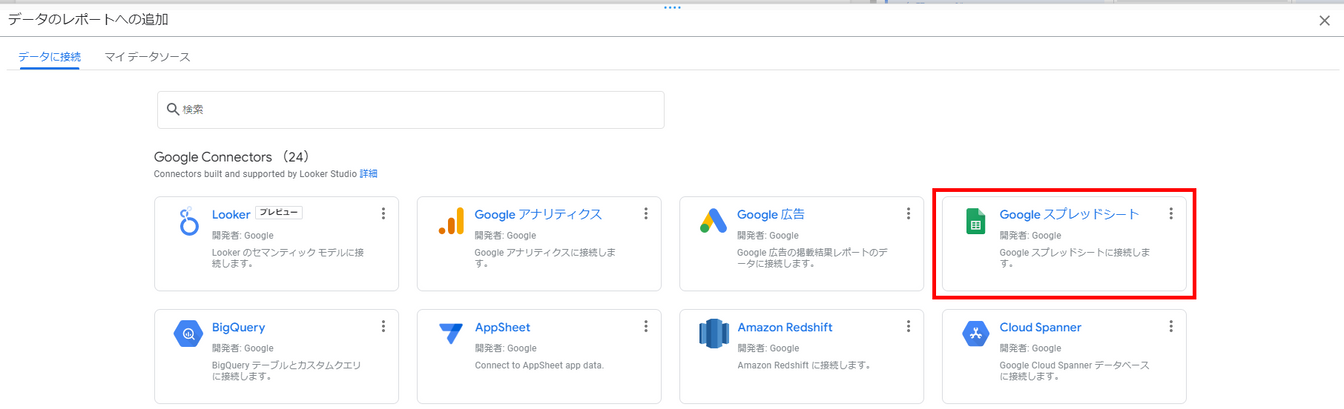
Task: Switch to the マイデータソース tab
Action: pos(147,57)
